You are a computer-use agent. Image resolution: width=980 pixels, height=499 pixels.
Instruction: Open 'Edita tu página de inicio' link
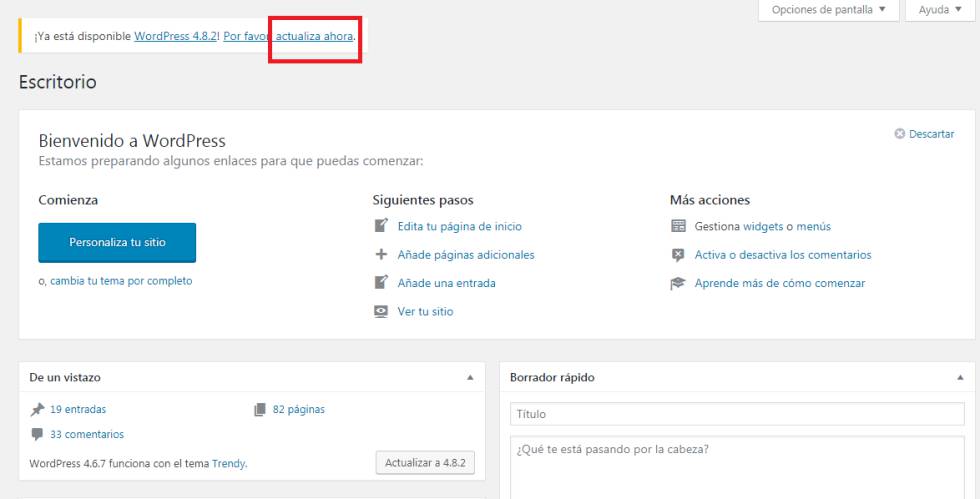click(x=459, y=226)
